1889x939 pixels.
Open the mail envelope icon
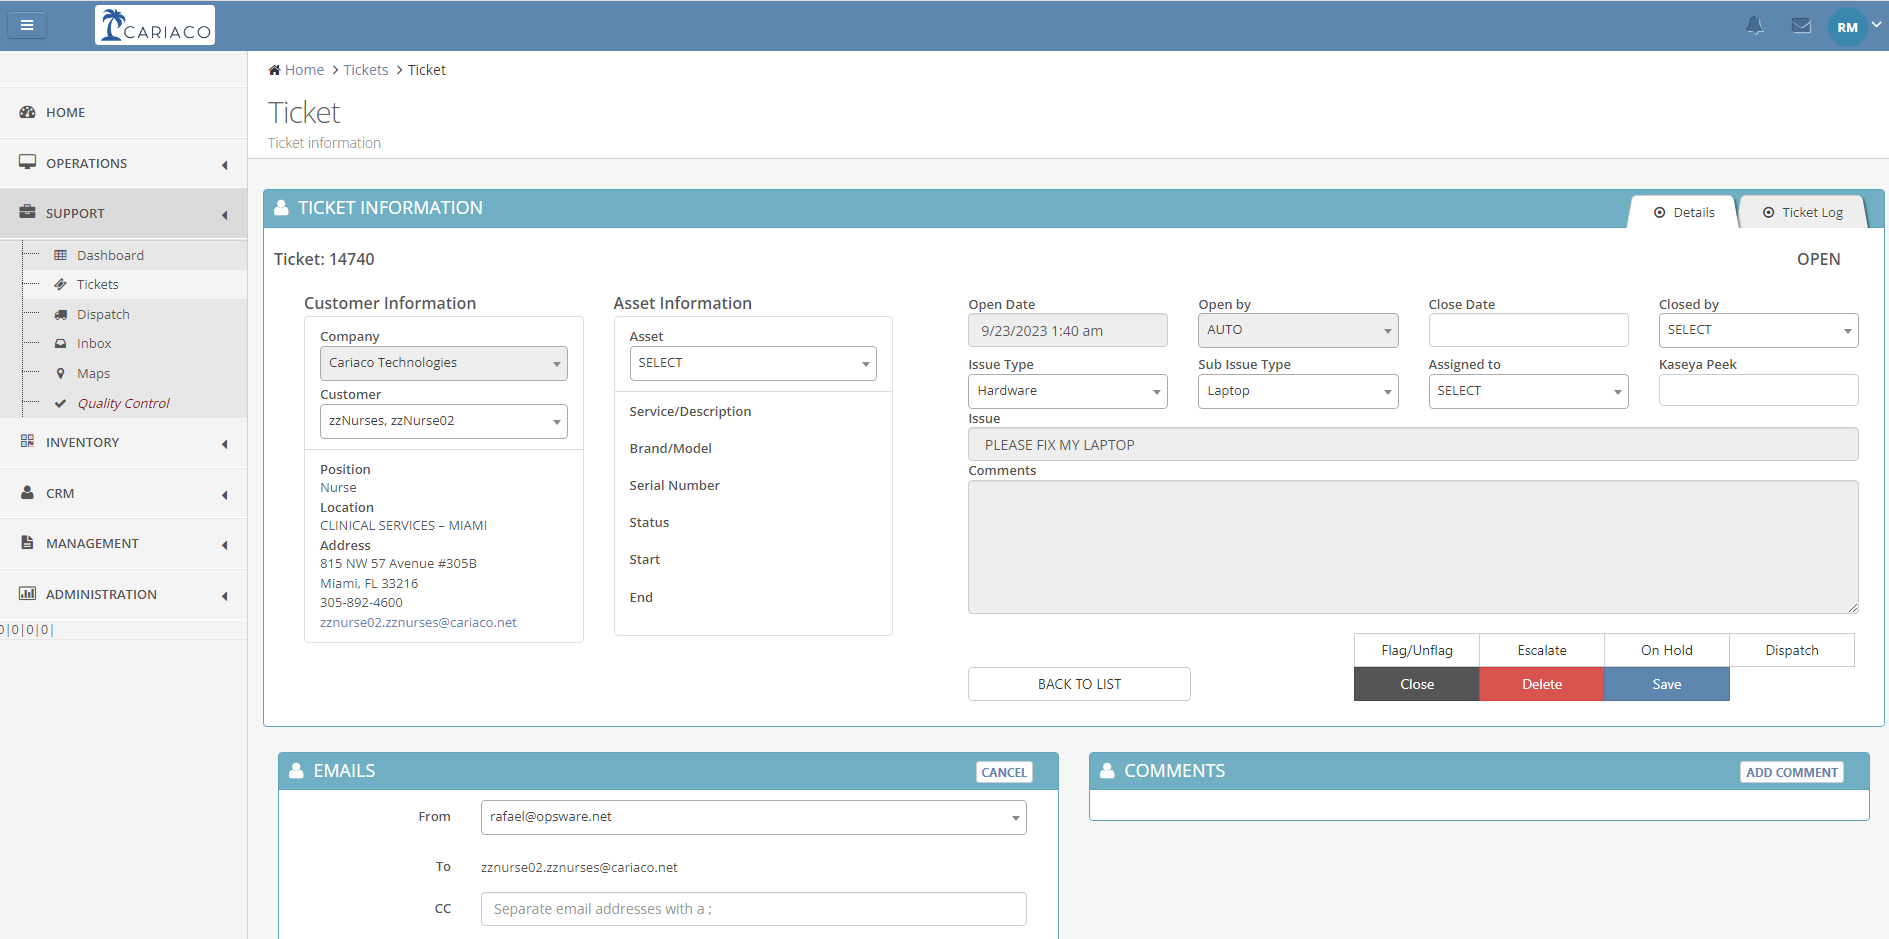(x=1801, y=26)
